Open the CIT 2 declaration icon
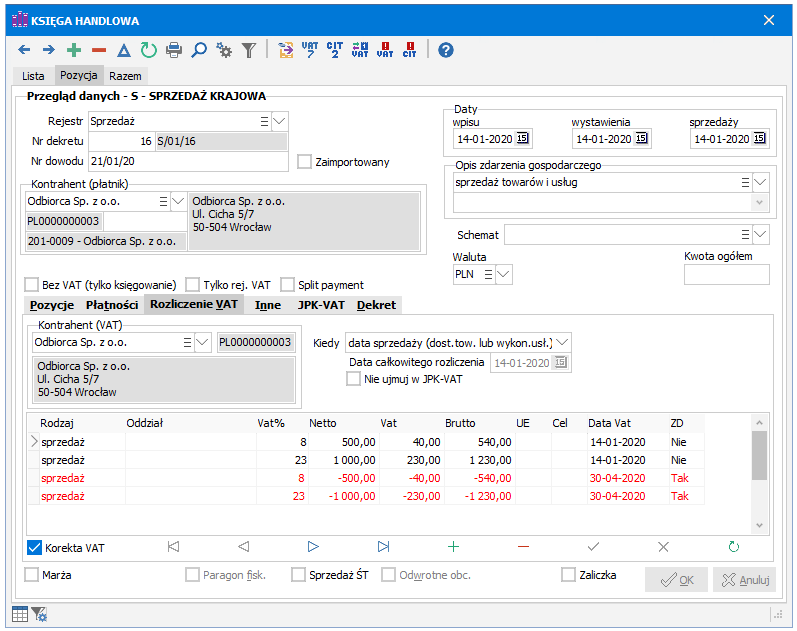797x631 pixels. tap(335, 50)
